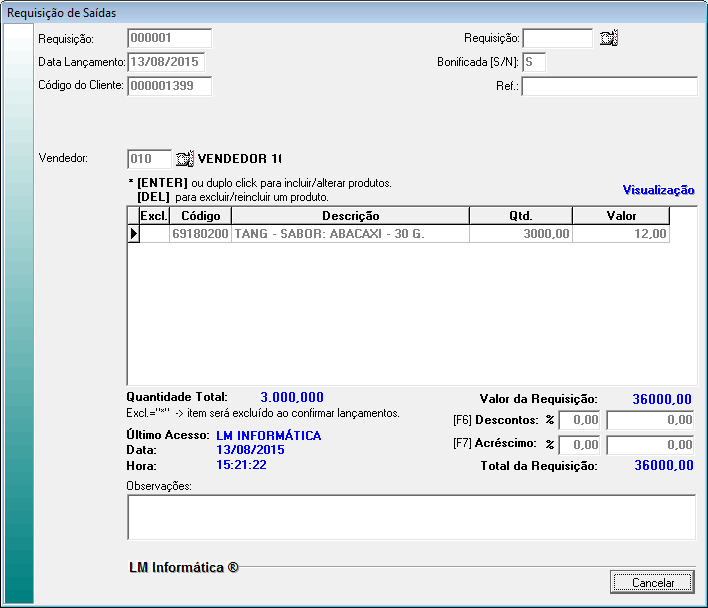The width and height of the screenshot is (708, 608).
Task: Select the Vendedor code field
Action: [x=149, y=158]
